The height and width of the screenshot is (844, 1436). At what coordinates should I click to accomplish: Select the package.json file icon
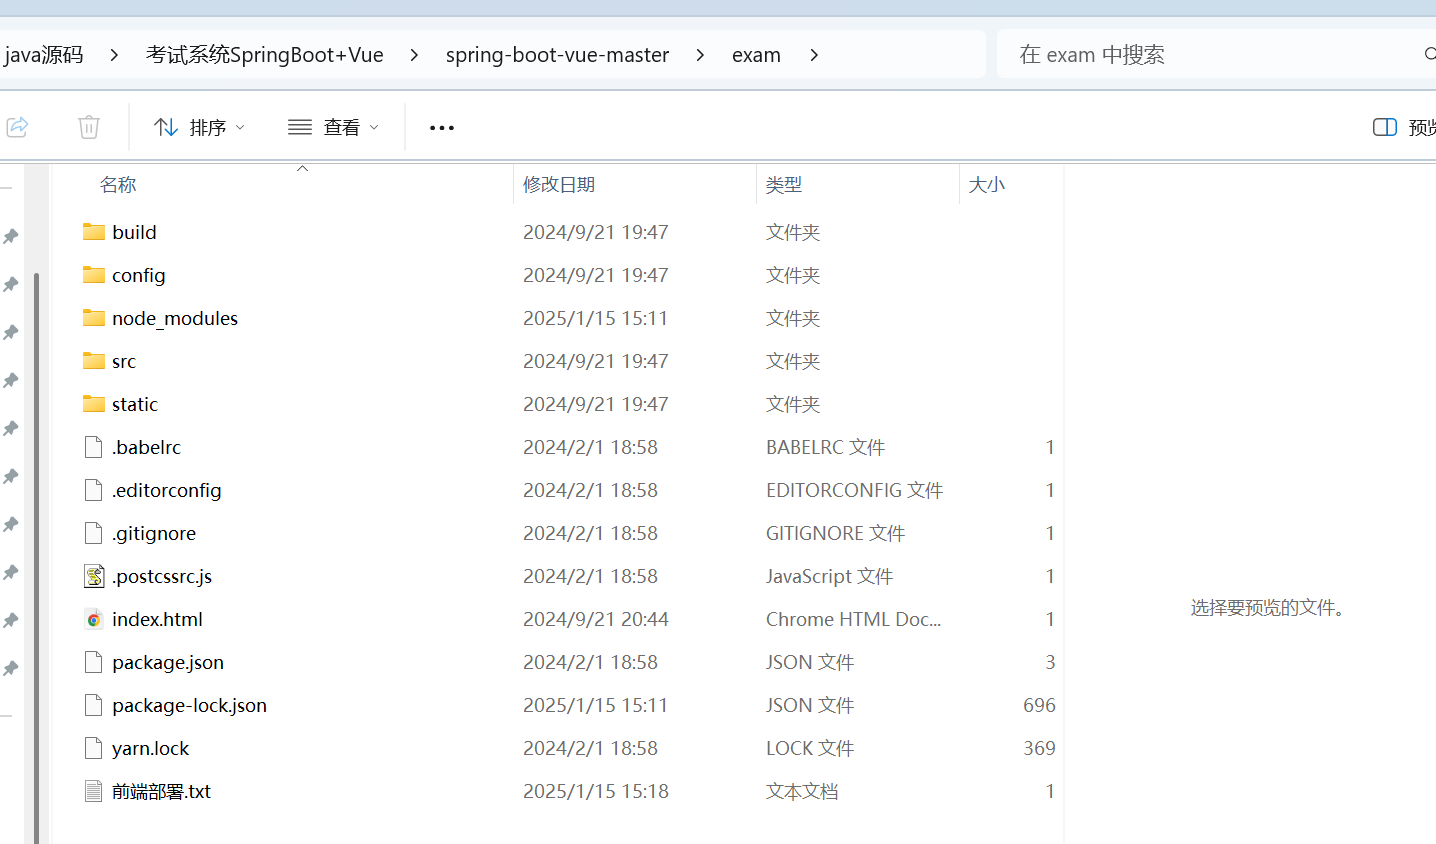[x=94, y=662]
